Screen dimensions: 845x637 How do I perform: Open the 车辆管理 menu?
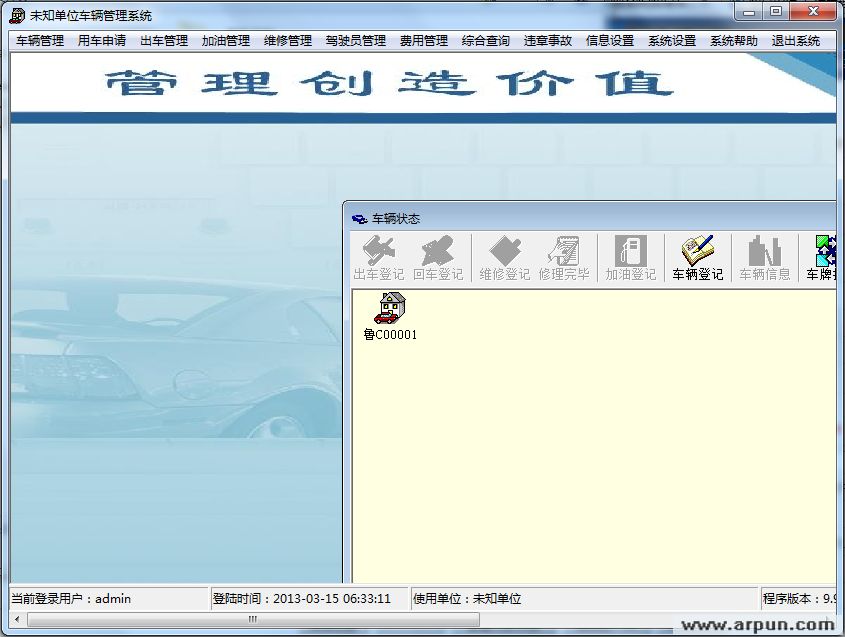pos(40,41)
